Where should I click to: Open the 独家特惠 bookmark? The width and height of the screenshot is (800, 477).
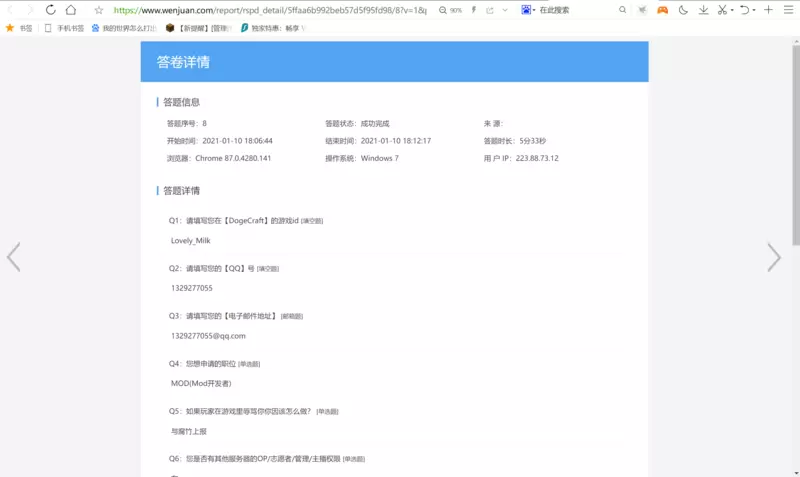click(x=273, y=28)
